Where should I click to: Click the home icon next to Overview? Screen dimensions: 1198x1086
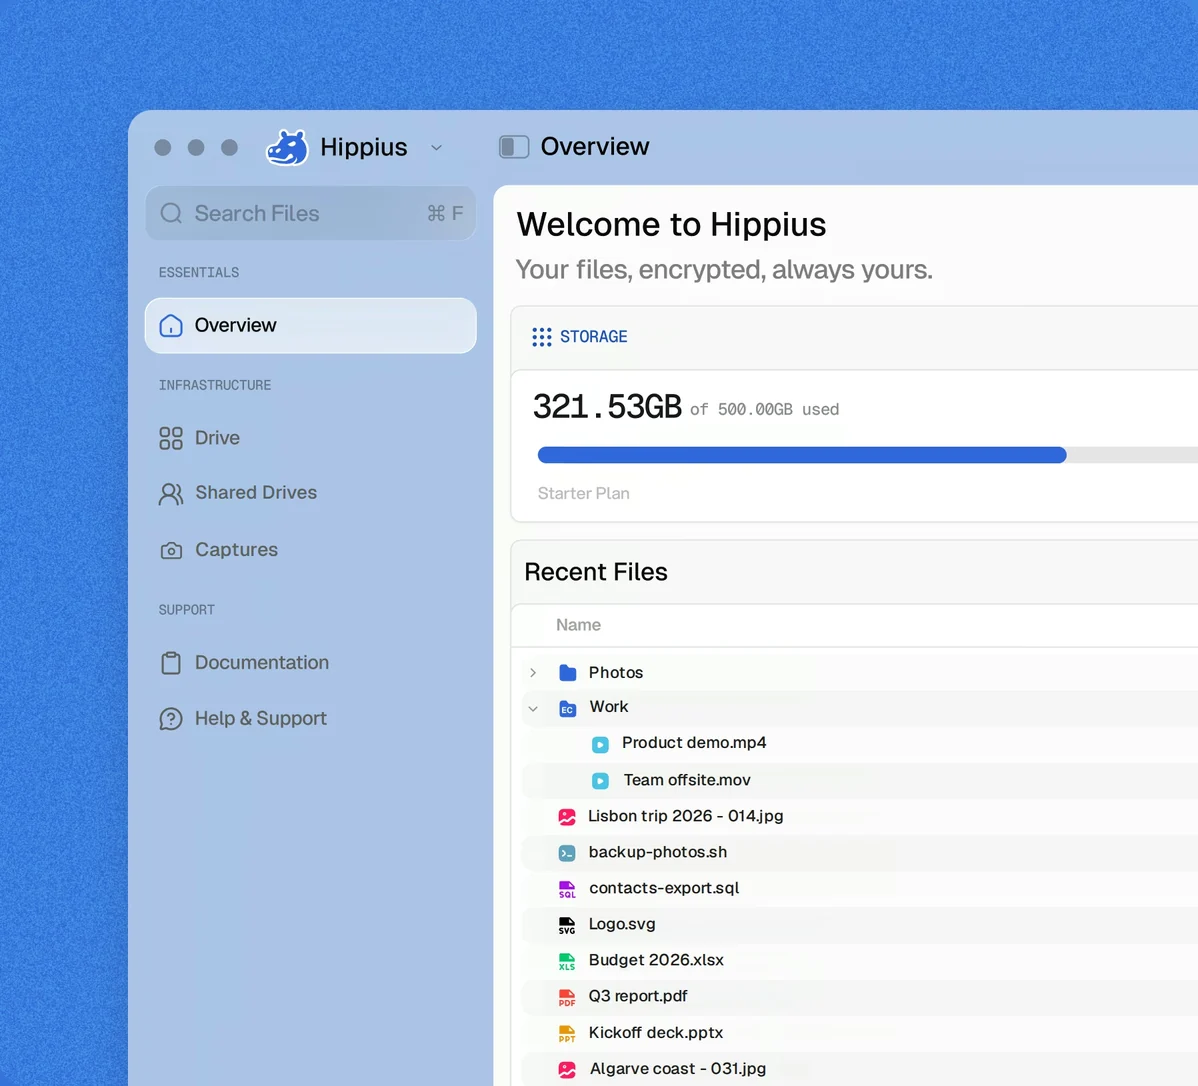171,326
